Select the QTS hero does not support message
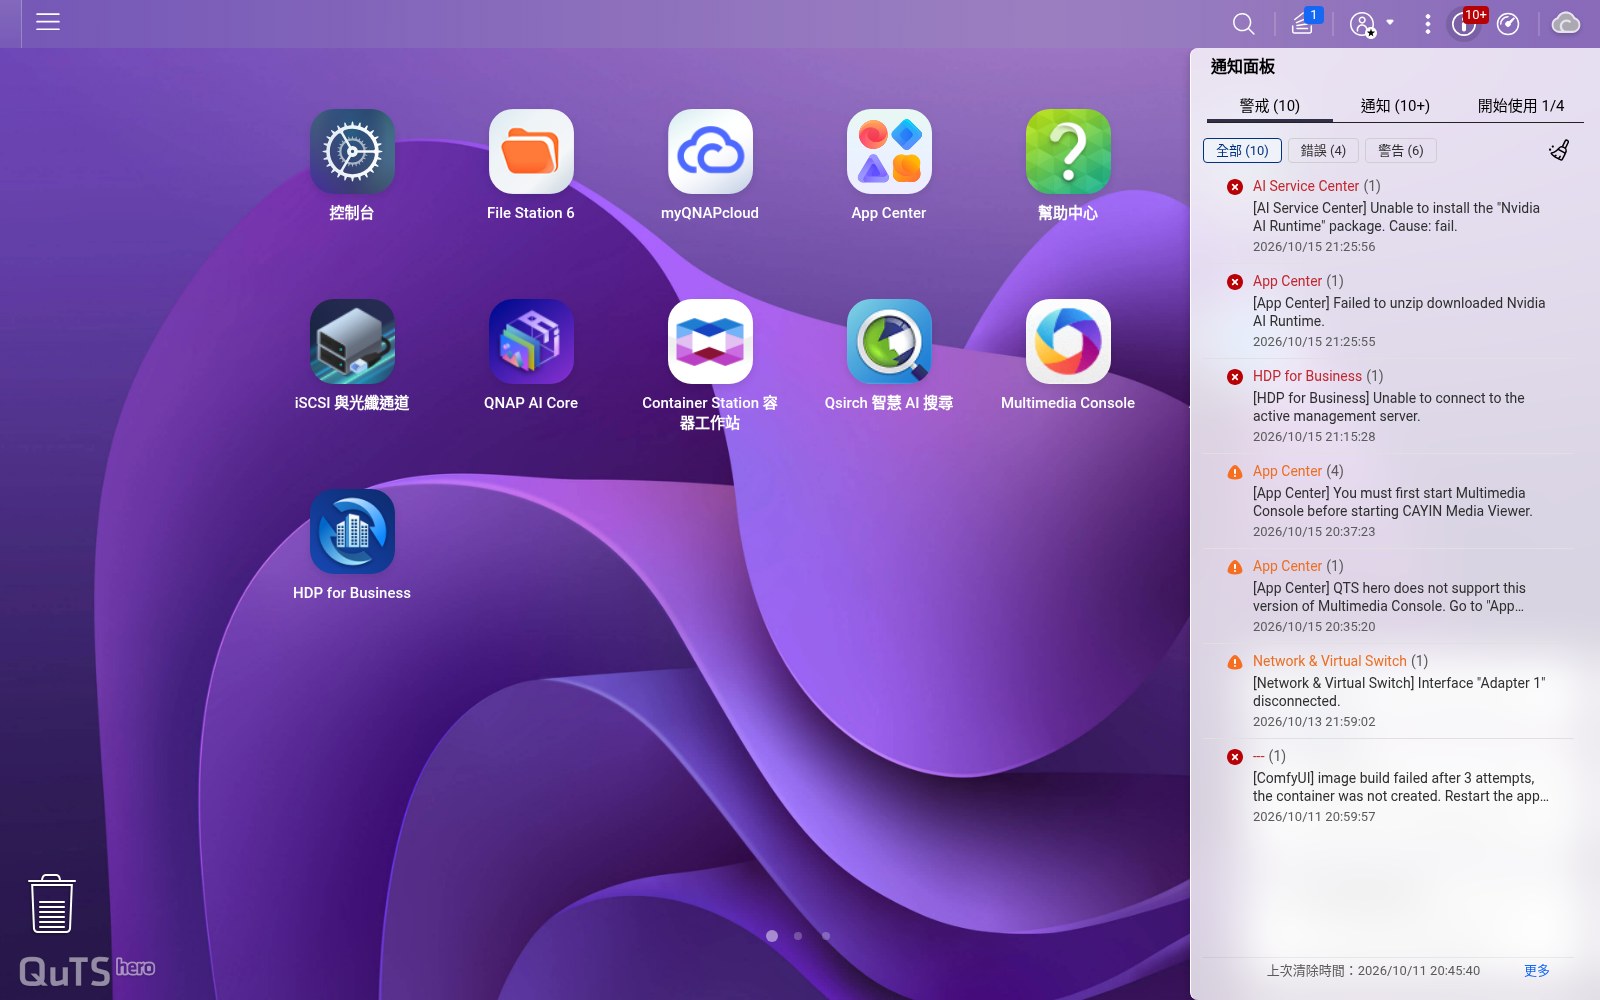 point(1389,597)
